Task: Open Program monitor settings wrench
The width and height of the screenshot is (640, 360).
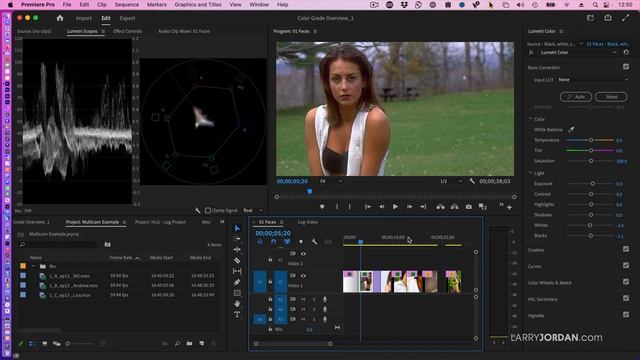Action: [x=472, y=181]
